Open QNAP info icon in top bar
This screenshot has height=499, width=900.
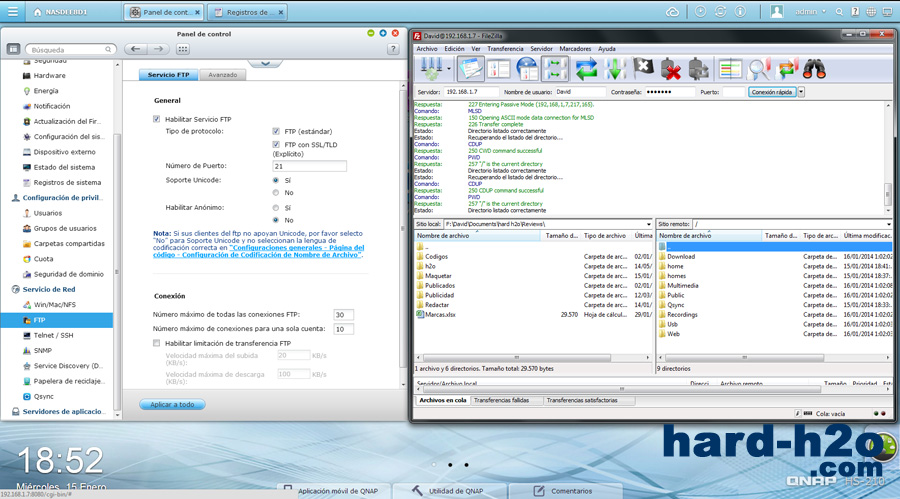click(x=740, y=11)
